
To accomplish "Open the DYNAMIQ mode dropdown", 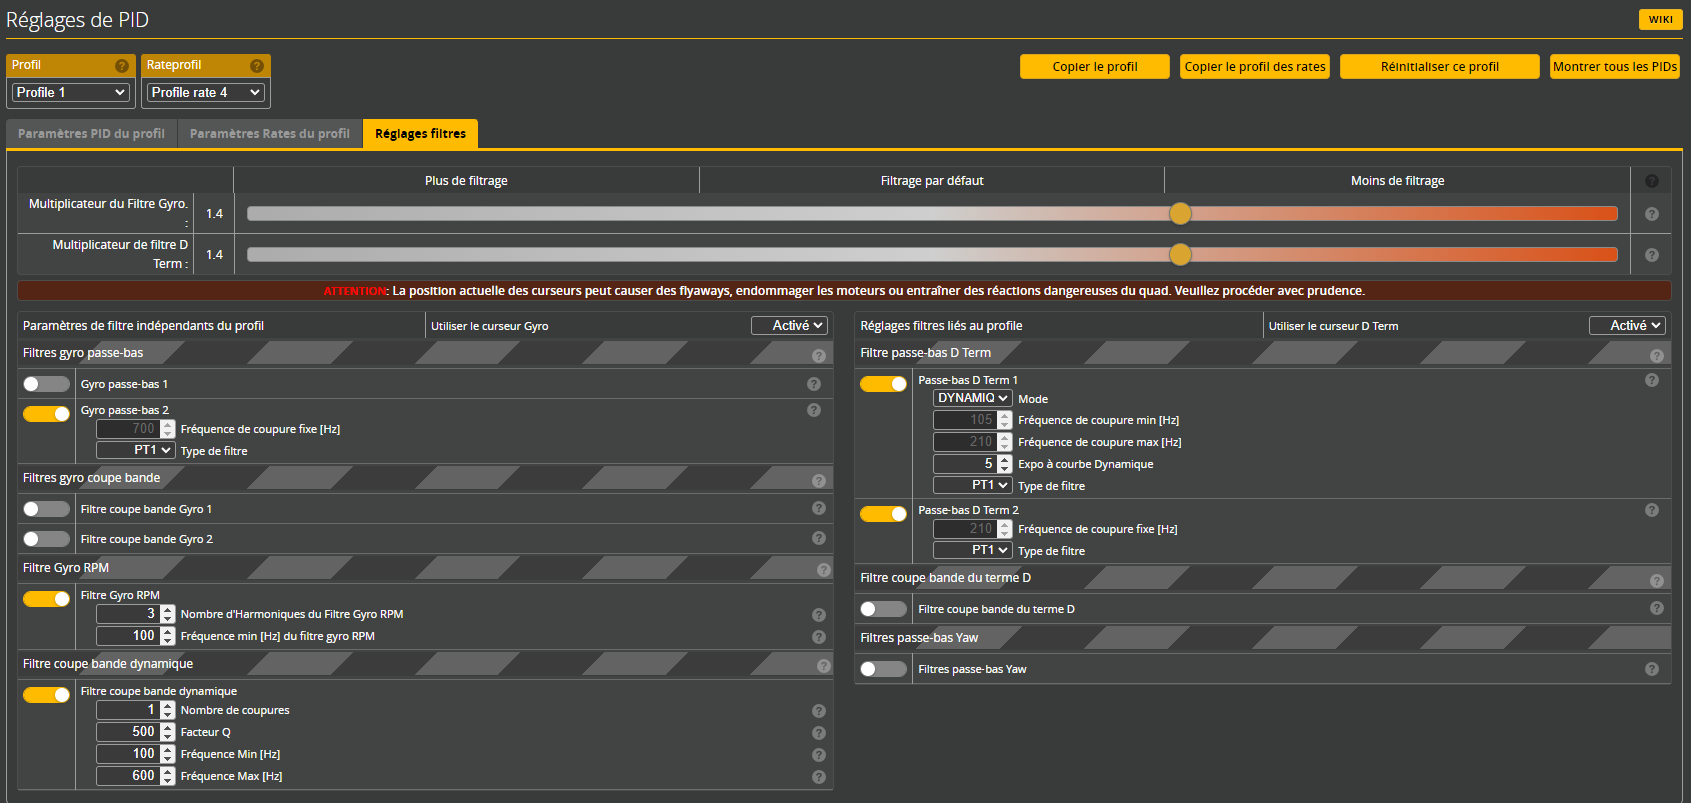I will 972,398.
